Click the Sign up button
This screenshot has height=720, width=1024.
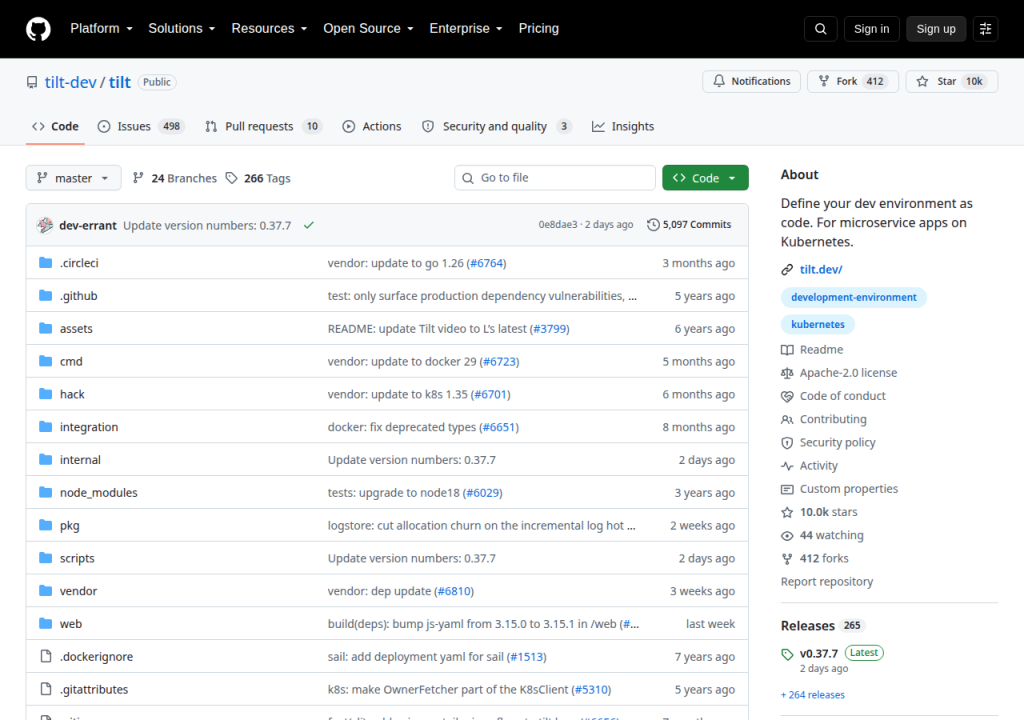(x=936, y=29)
